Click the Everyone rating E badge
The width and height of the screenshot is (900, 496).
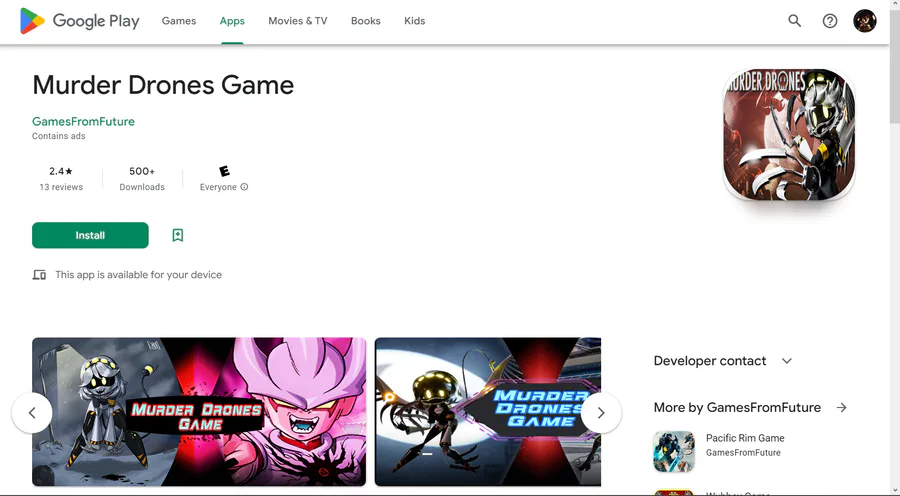tap(224, 171)
